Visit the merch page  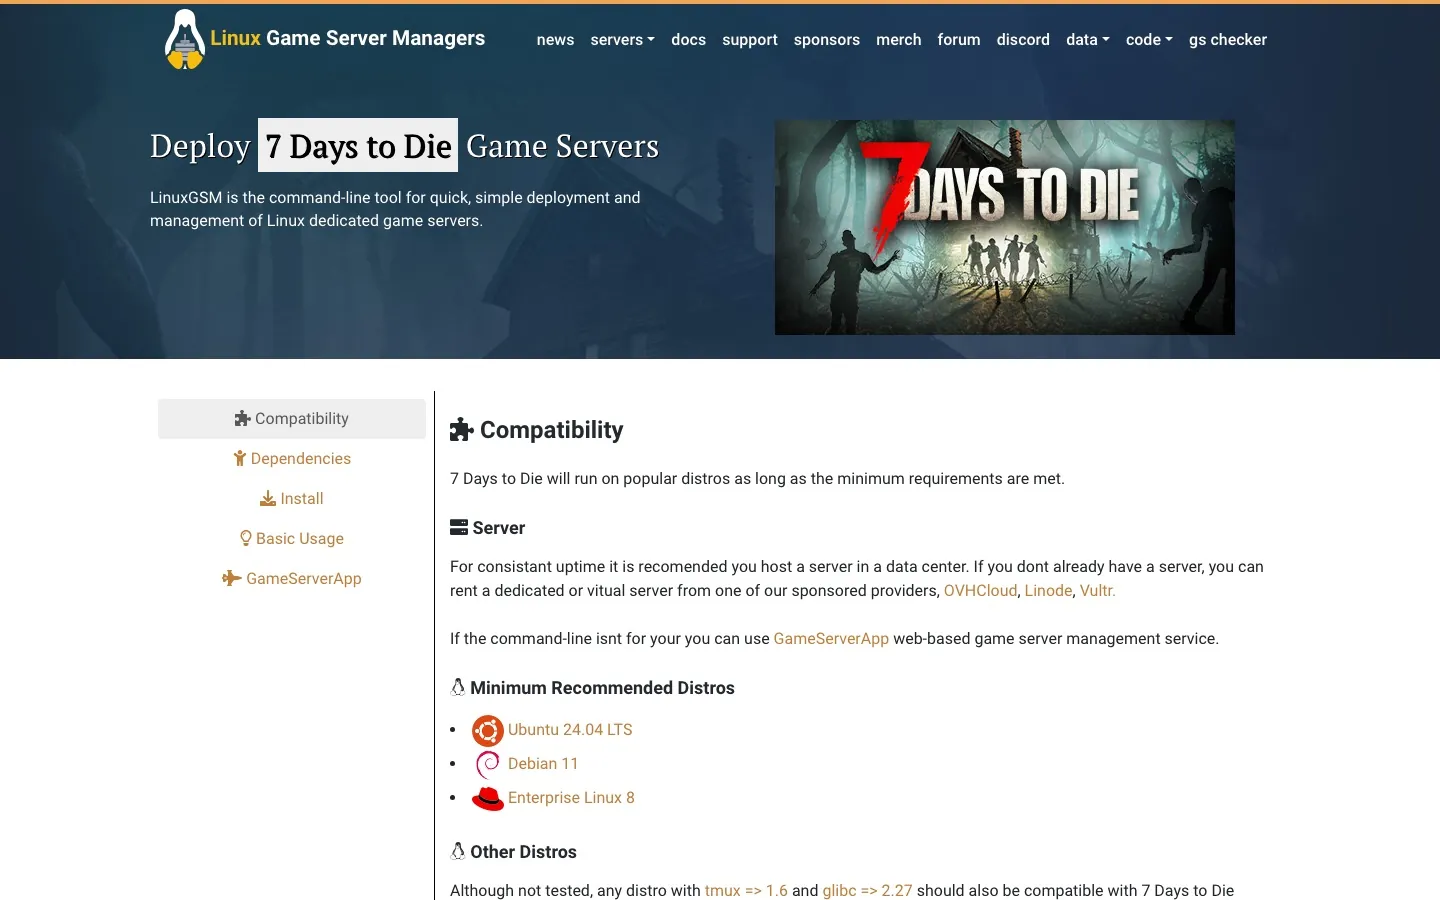point(899,40)
